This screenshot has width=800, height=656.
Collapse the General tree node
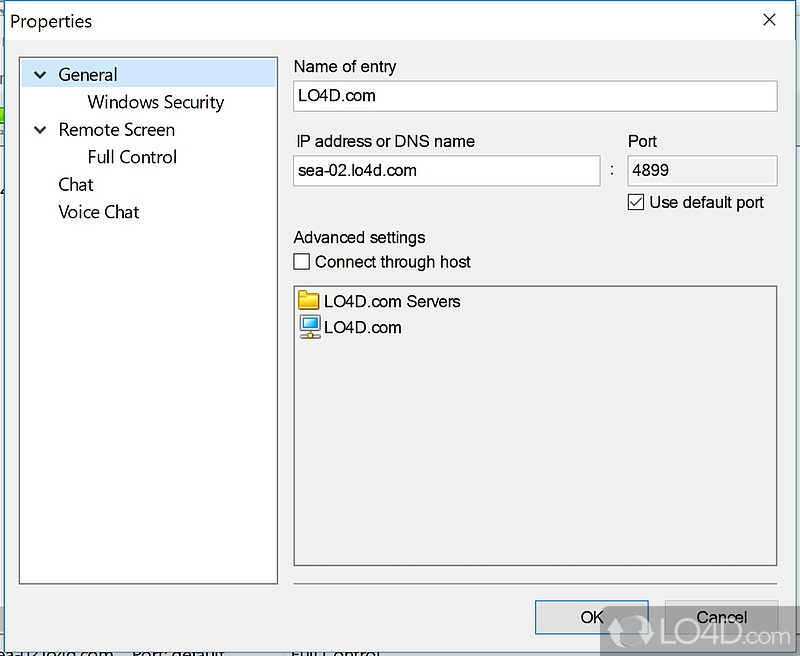click(x=40, y=75)
